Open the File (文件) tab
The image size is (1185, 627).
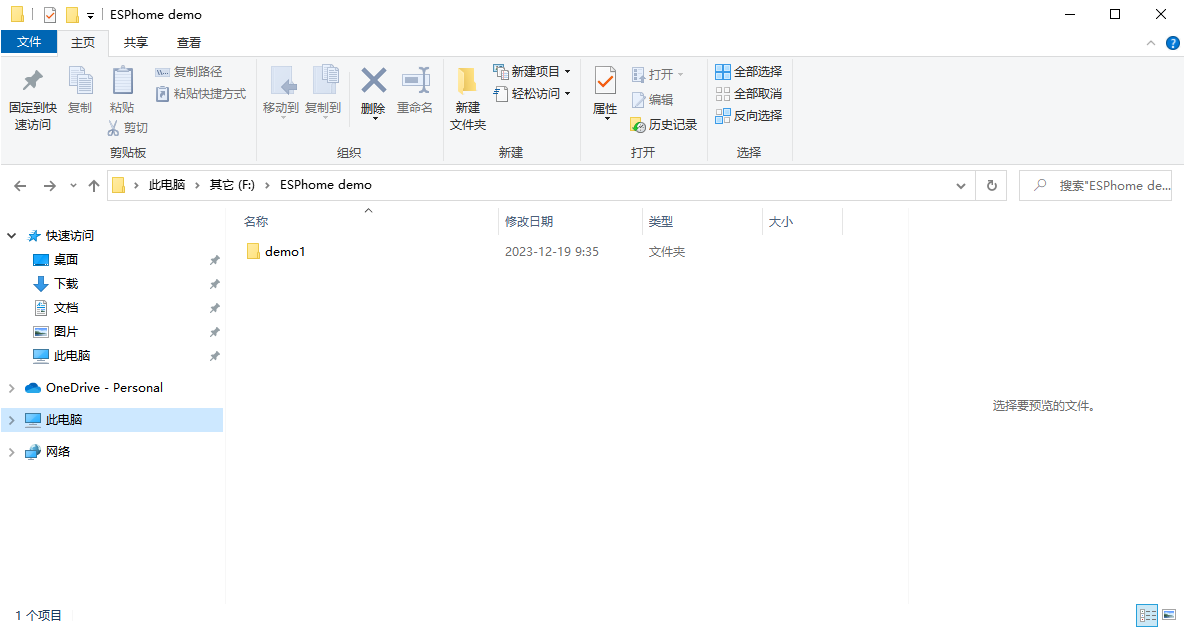coord(29,42)
